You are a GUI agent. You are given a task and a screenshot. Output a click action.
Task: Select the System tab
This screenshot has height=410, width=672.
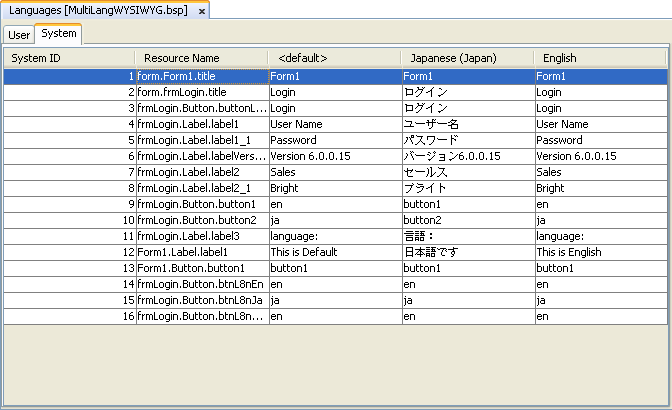(58, 34)
